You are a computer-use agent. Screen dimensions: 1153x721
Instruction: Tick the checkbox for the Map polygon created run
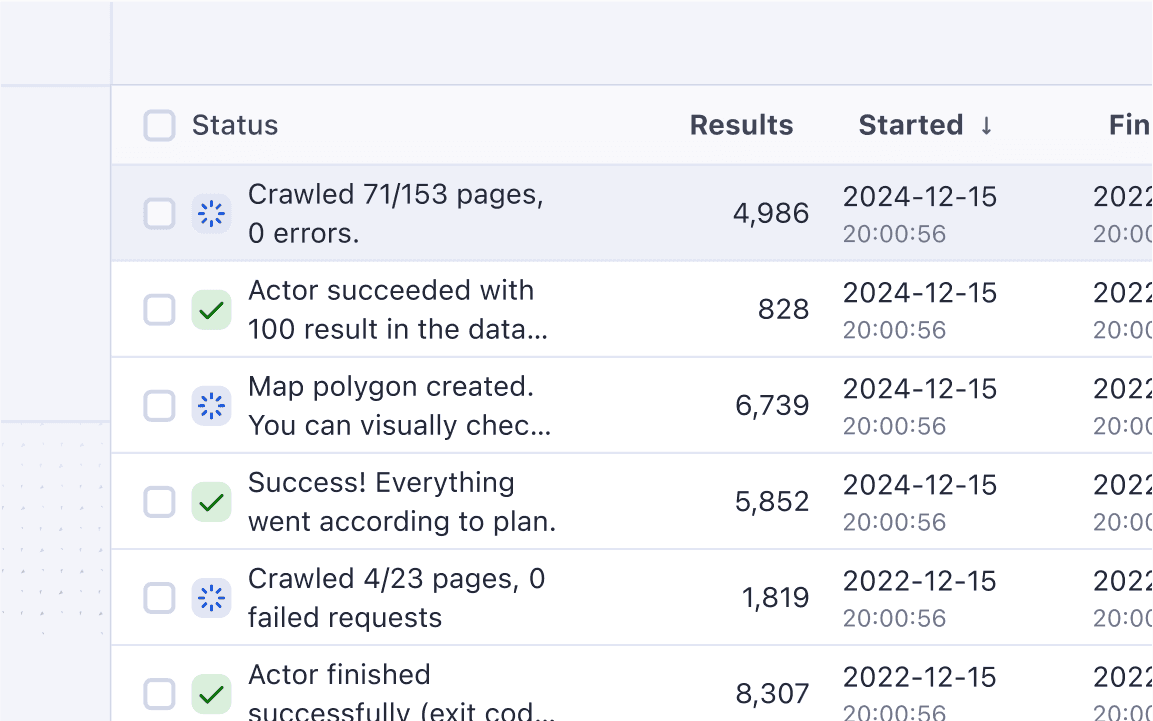click(159, 406)
